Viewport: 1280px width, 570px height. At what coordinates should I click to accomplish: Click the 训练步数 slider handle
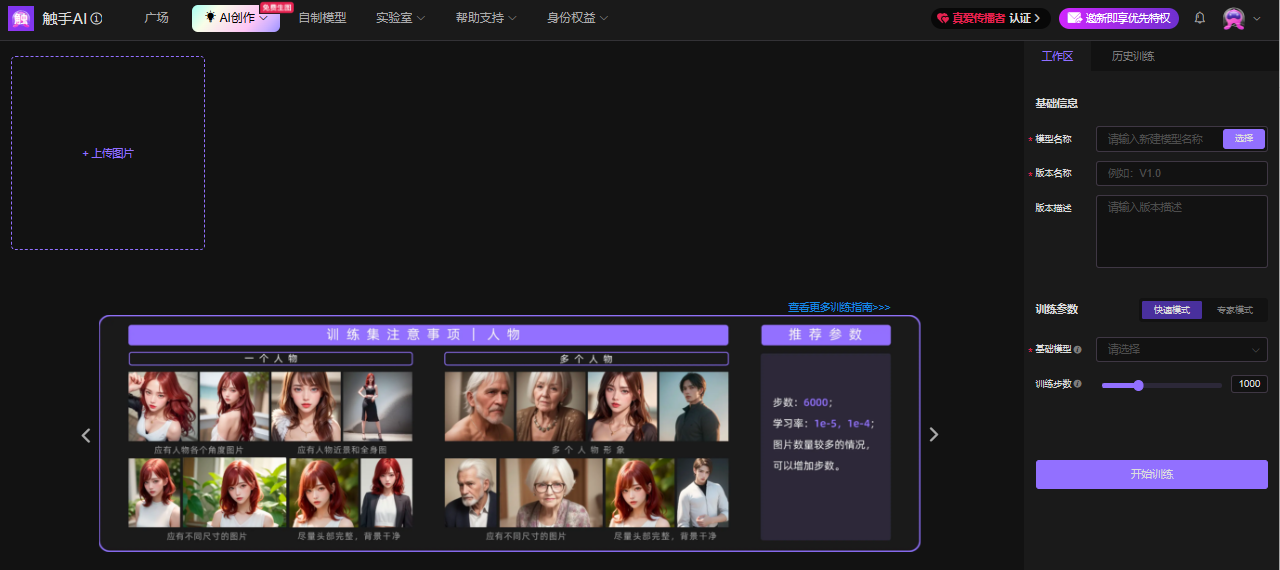tap(1138, 385)
